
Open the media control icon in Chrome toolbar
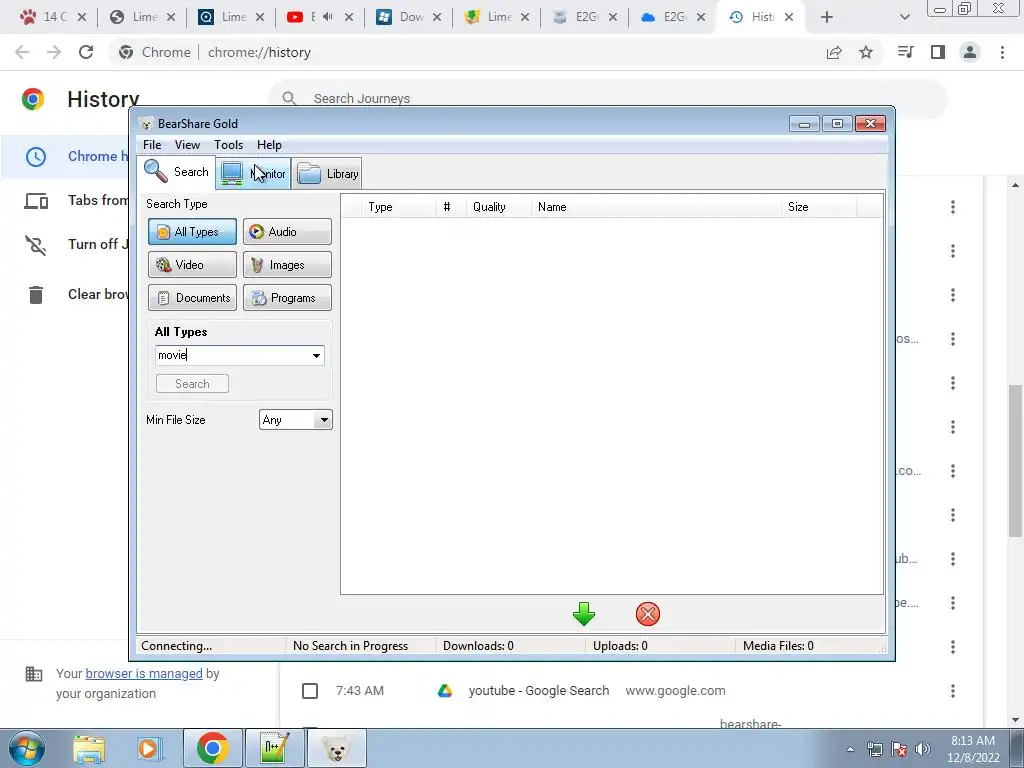pos(906,52)
